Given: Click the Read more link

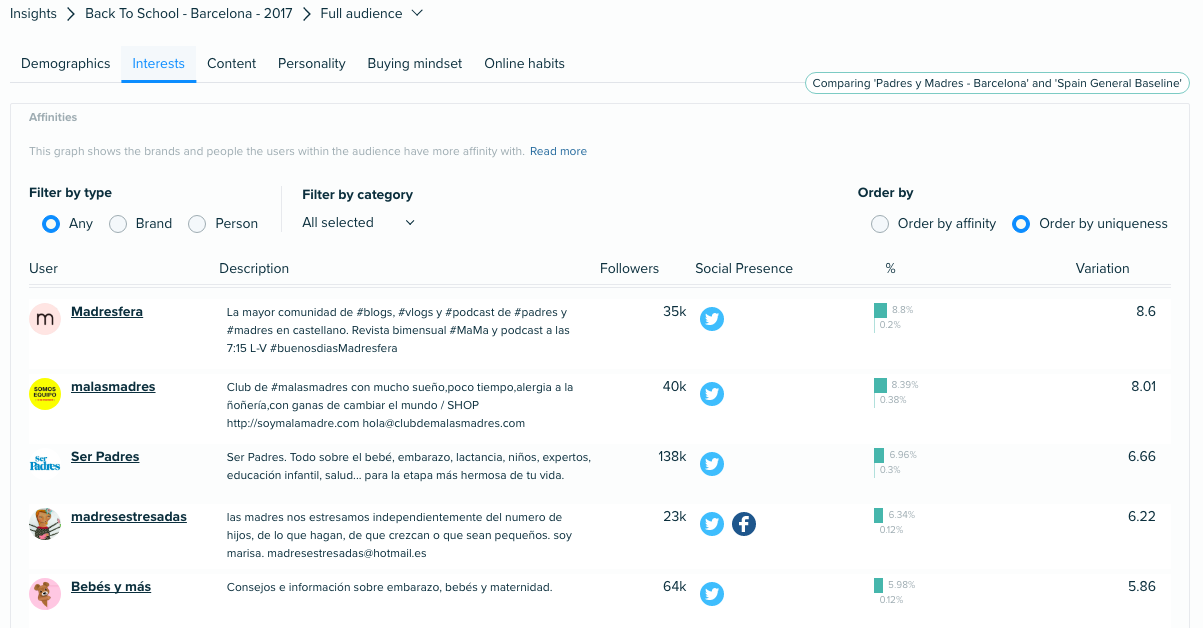Looking at the screenshot, I should 558,151.
